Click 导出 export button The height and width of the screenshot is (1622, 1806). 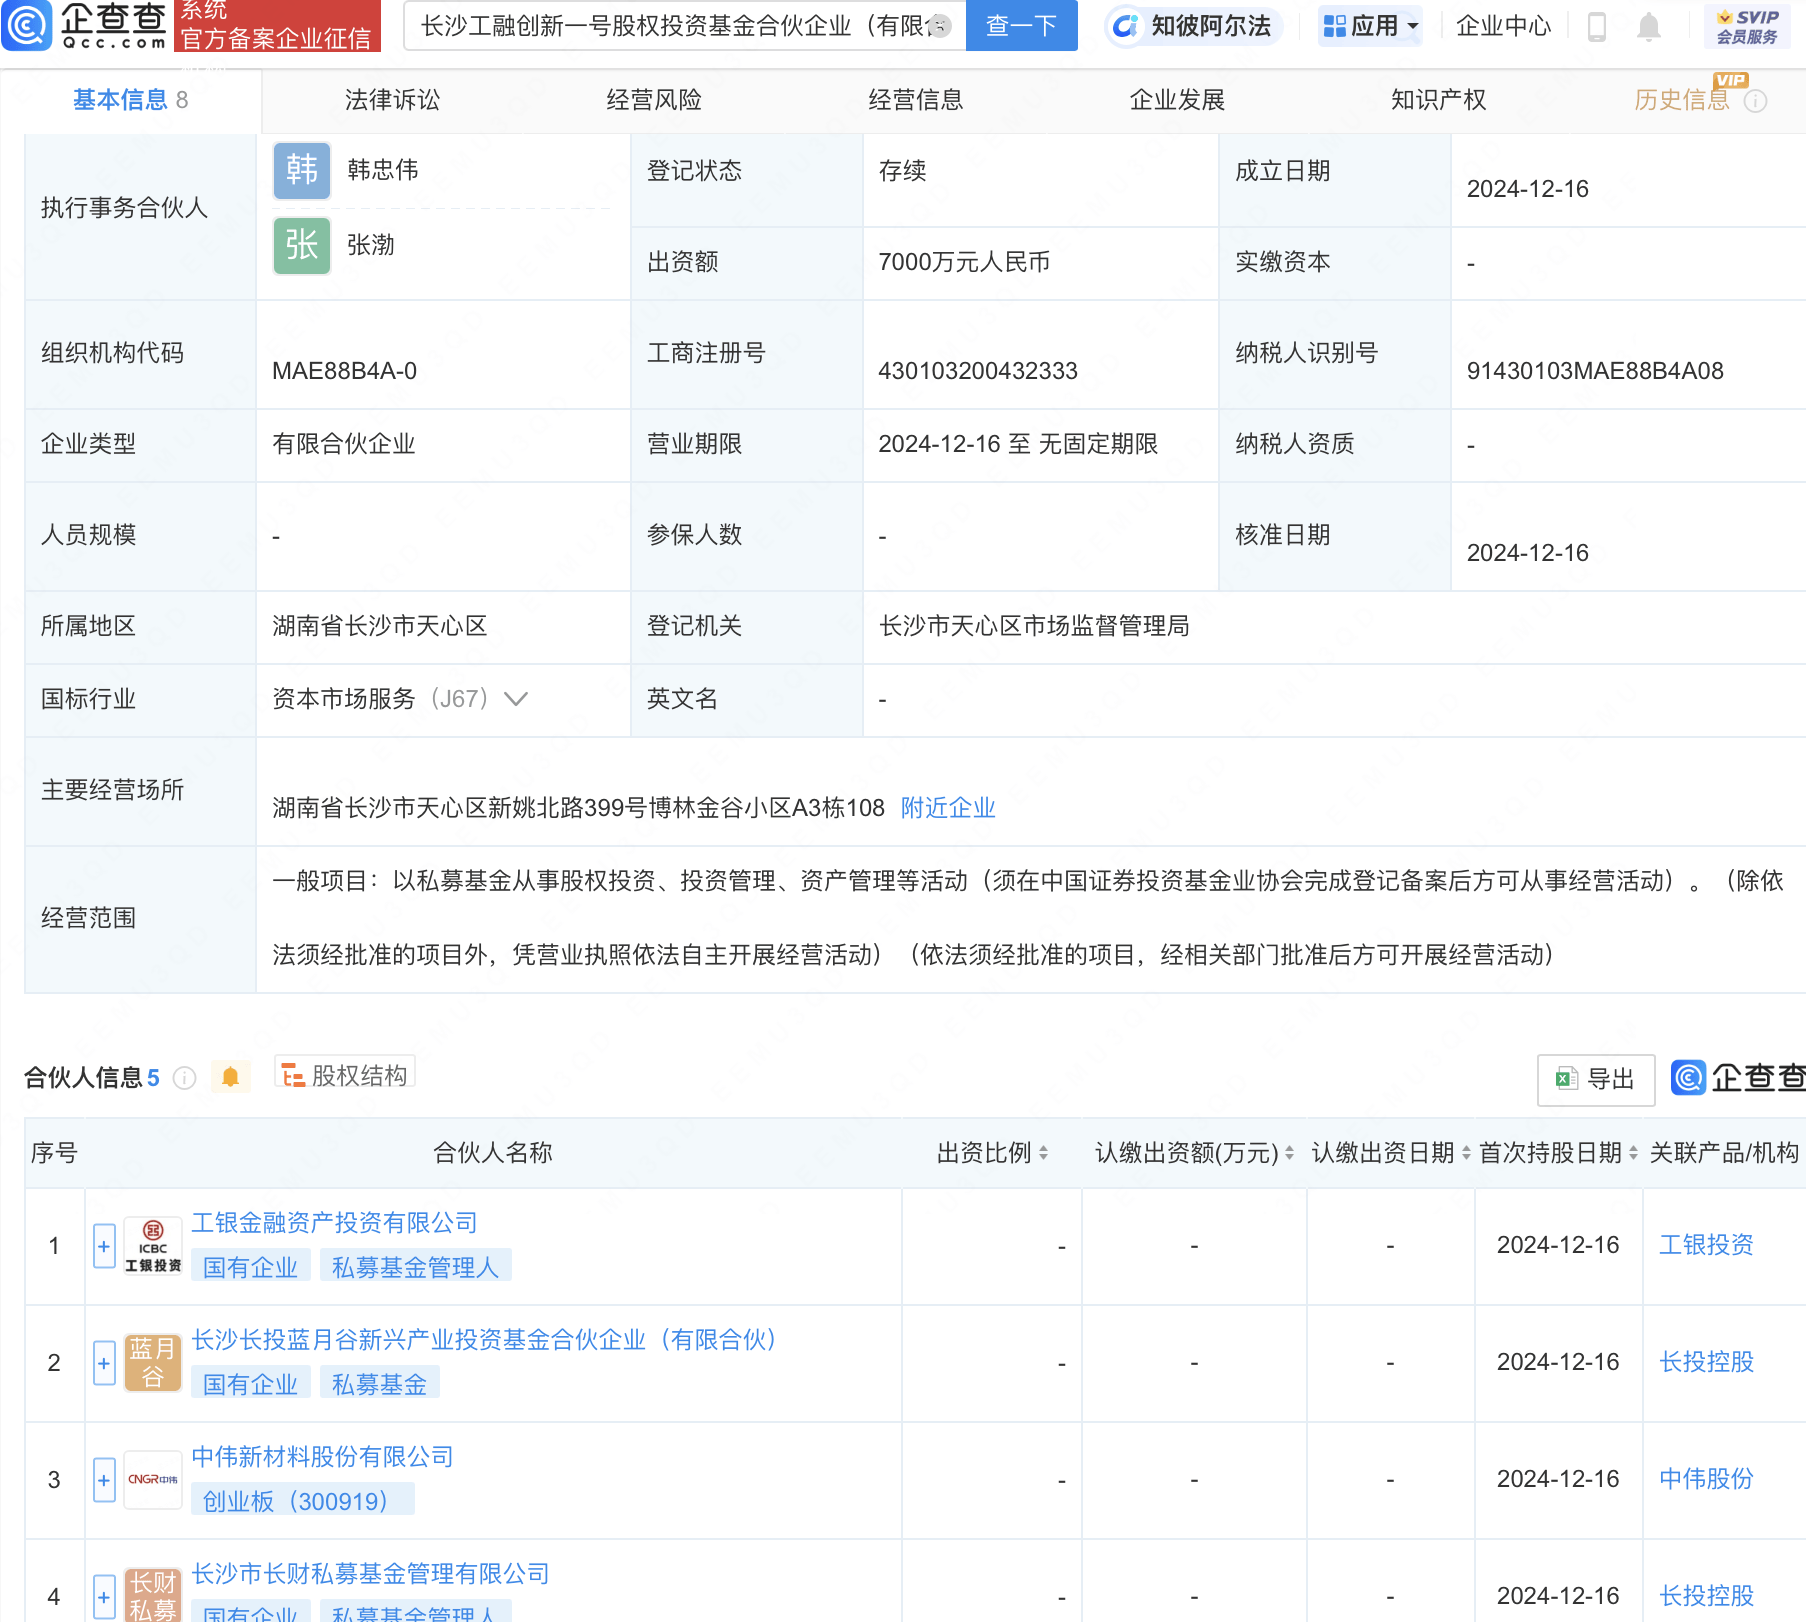(1596, 1080)
